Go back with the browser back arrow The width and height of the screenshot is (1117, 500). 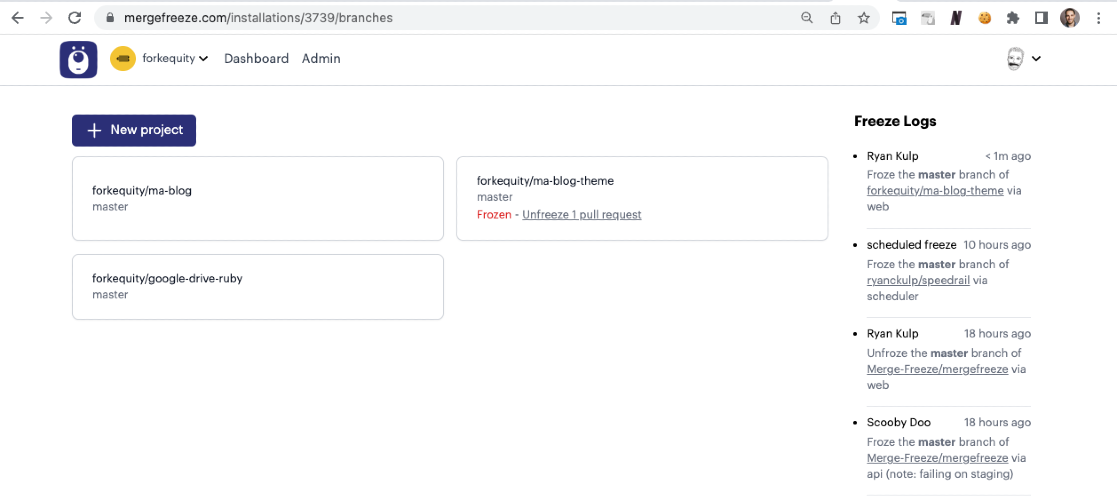pos(18,19)
